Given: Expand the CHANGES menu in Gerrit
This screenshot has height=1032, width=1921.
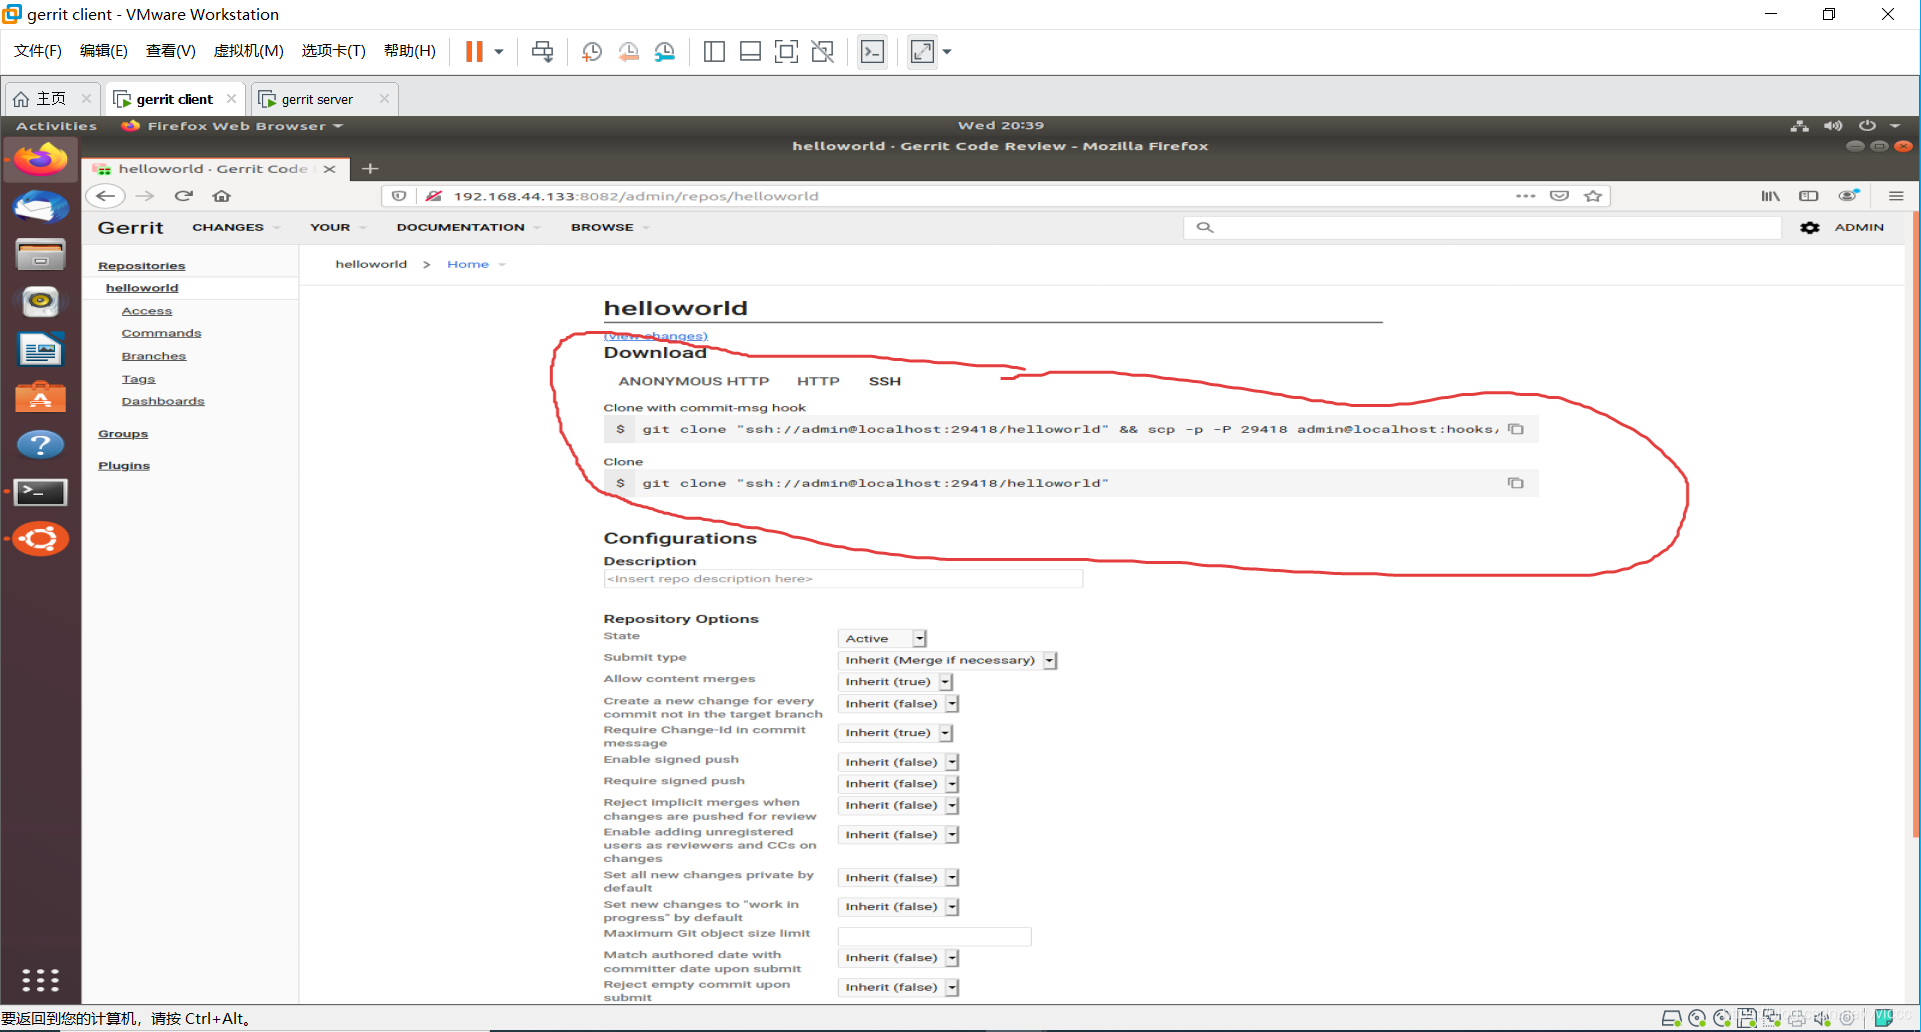Looking at the screenshot, I should (x=235, y=228).
